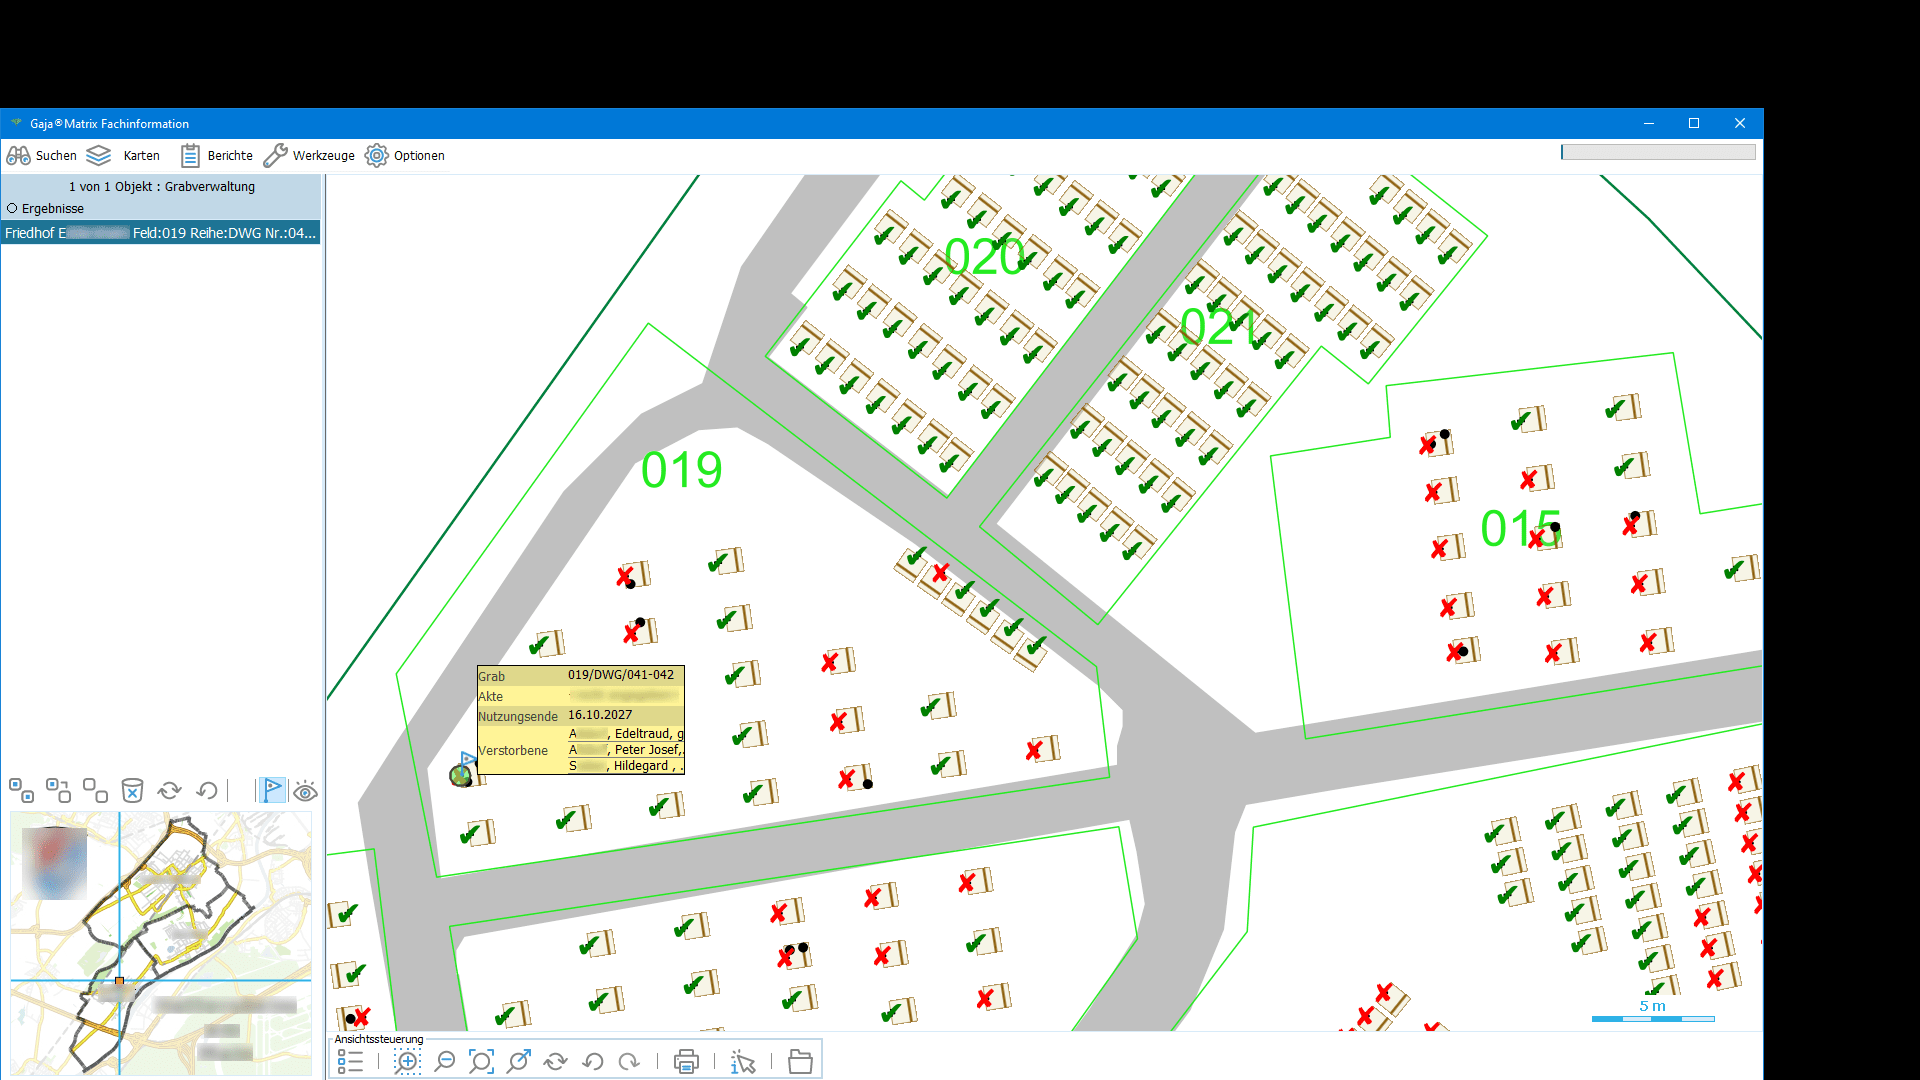
Task: Select the Friedhof Feld:019 result row
Action: coord(160,233)
